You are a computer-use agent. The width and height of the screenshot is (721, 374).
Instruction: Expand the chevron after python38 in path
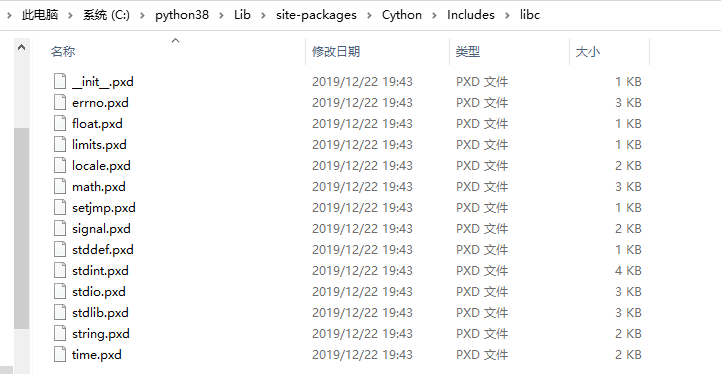coord(222,16)
